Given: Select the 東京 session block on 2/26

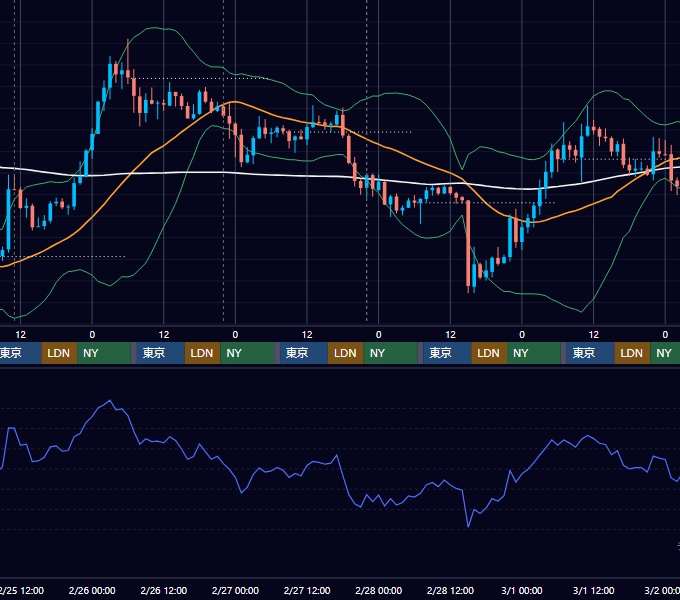Looking at the screenshot, I should tap(160, 353).
